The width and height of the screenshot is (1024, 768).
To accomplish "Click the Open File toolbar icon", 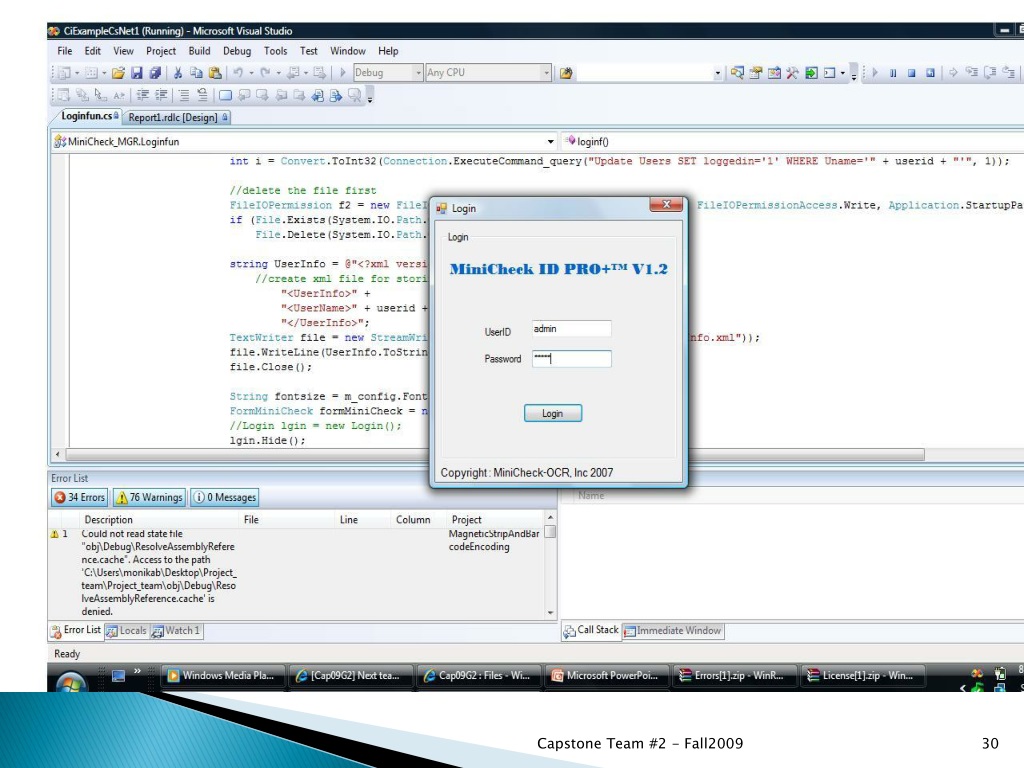I will (118, 73).
